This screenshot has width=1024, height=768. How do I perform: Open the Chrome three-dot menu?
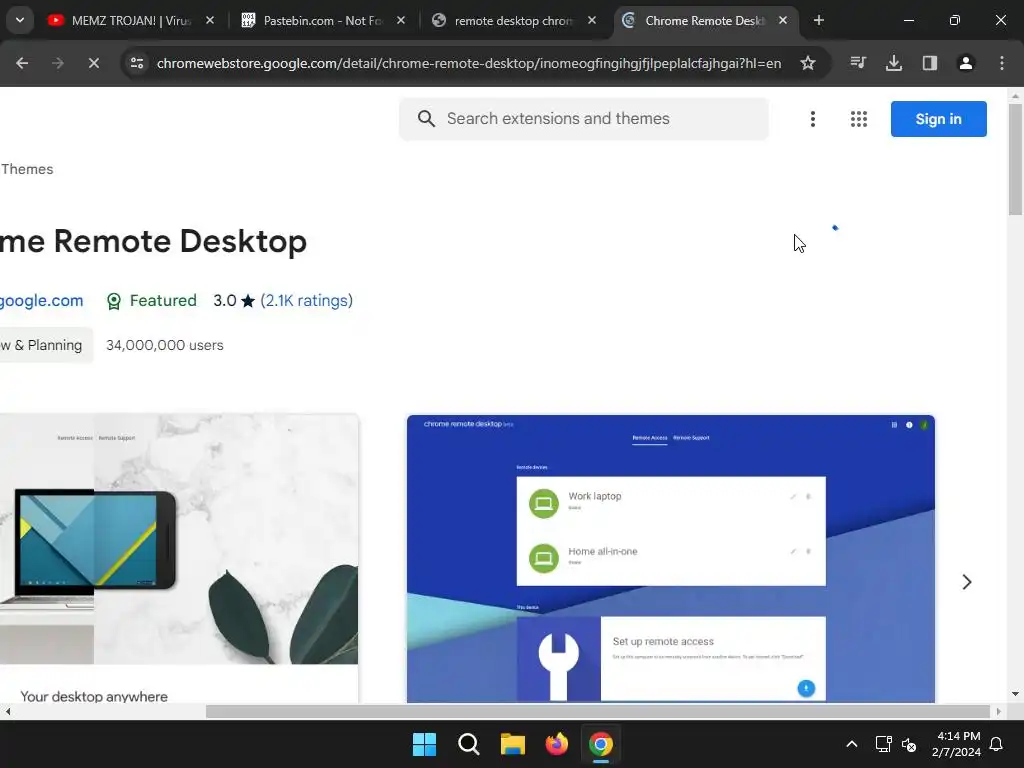[x=1002, y=63]
